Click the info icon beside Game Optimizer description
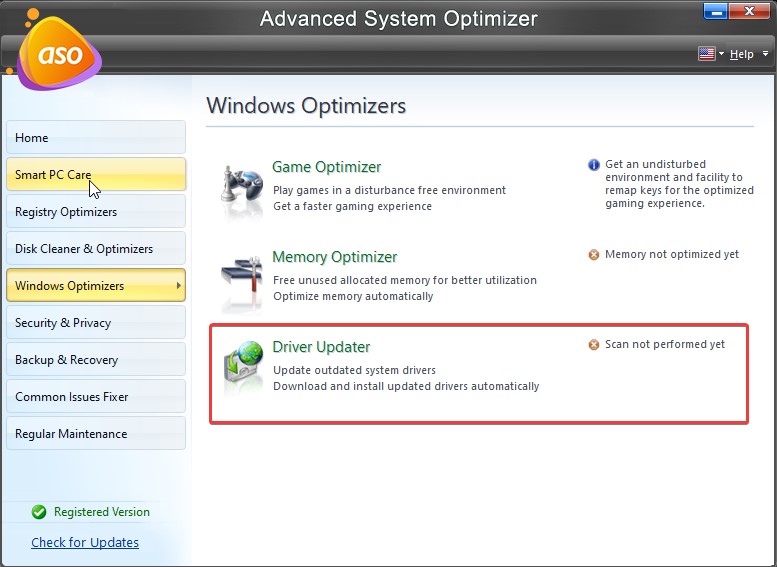 click(594, 165)
